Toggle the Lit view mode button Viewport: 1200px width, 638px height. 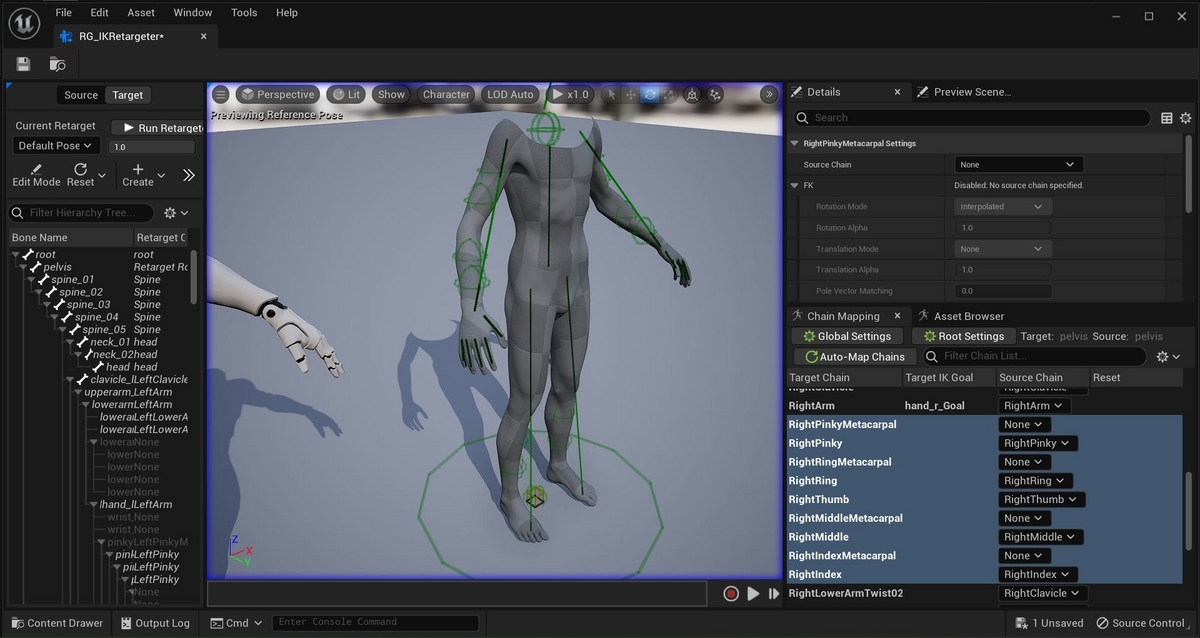(346, 95)
